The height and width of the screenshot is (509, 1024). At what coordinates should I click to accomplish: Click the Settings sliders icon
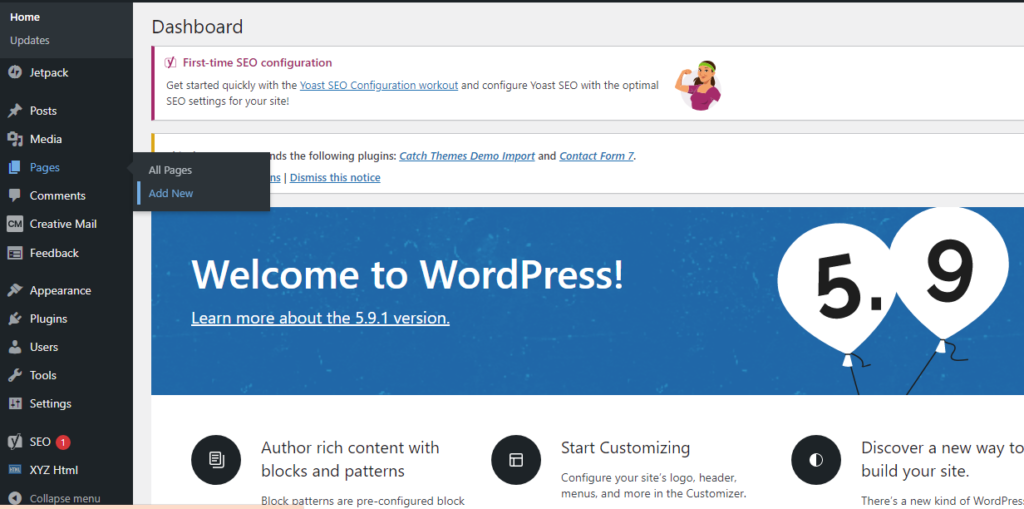coord(14,403)
